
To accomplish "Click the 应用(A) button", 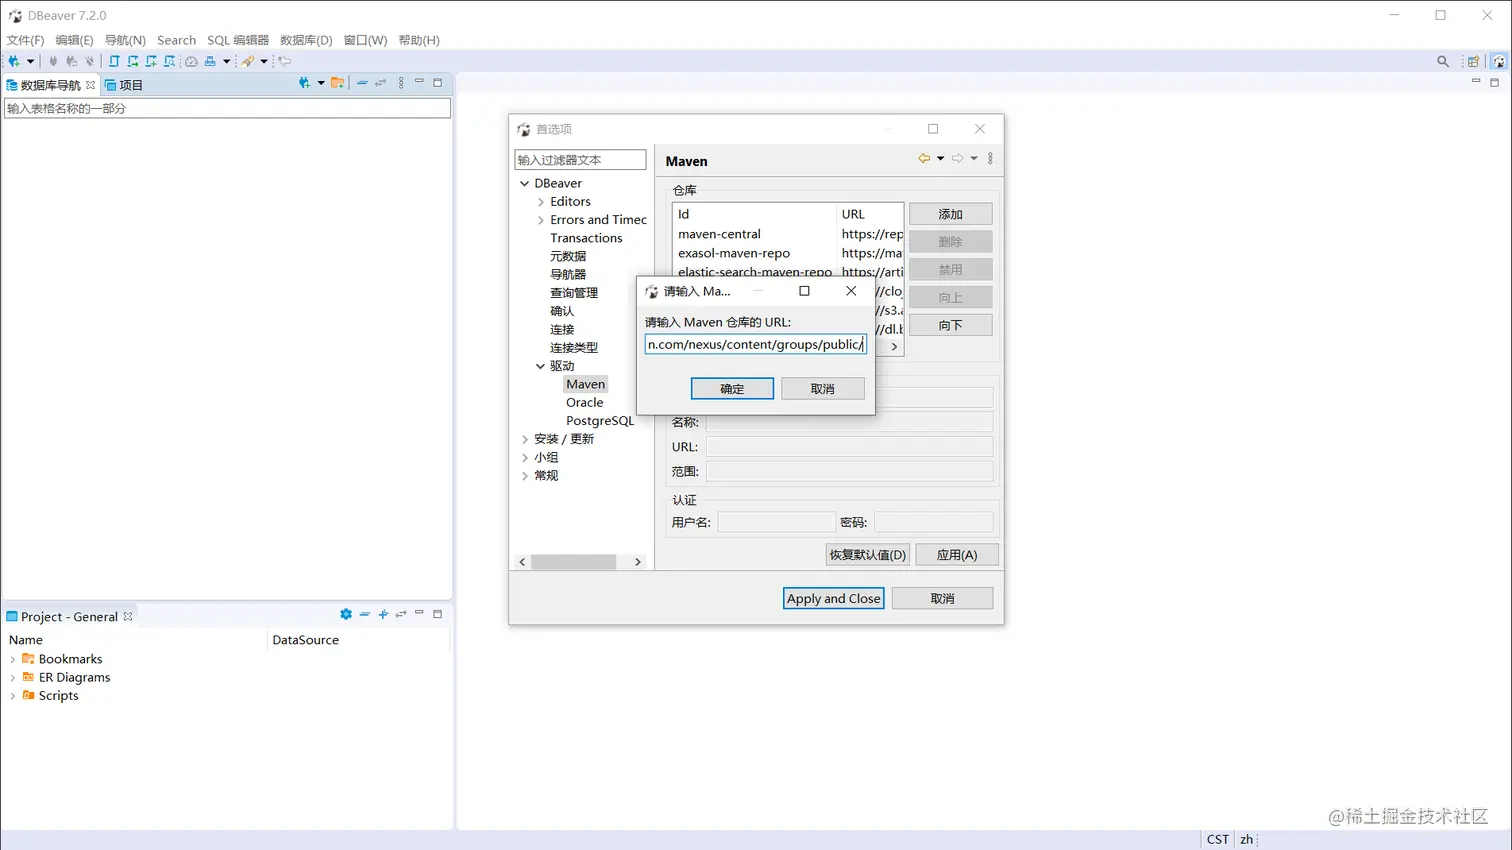I will tap(957, 555).
